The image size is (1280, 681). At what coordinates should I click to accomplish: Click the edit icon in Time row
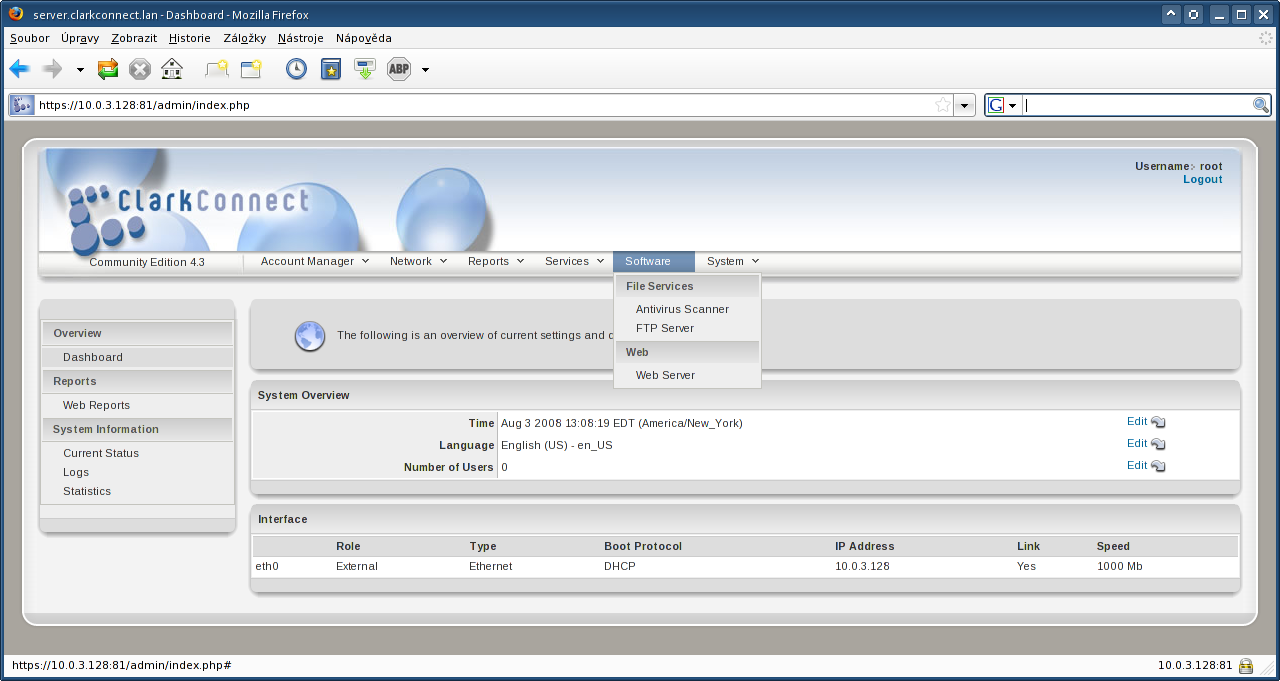[1159, 422]
